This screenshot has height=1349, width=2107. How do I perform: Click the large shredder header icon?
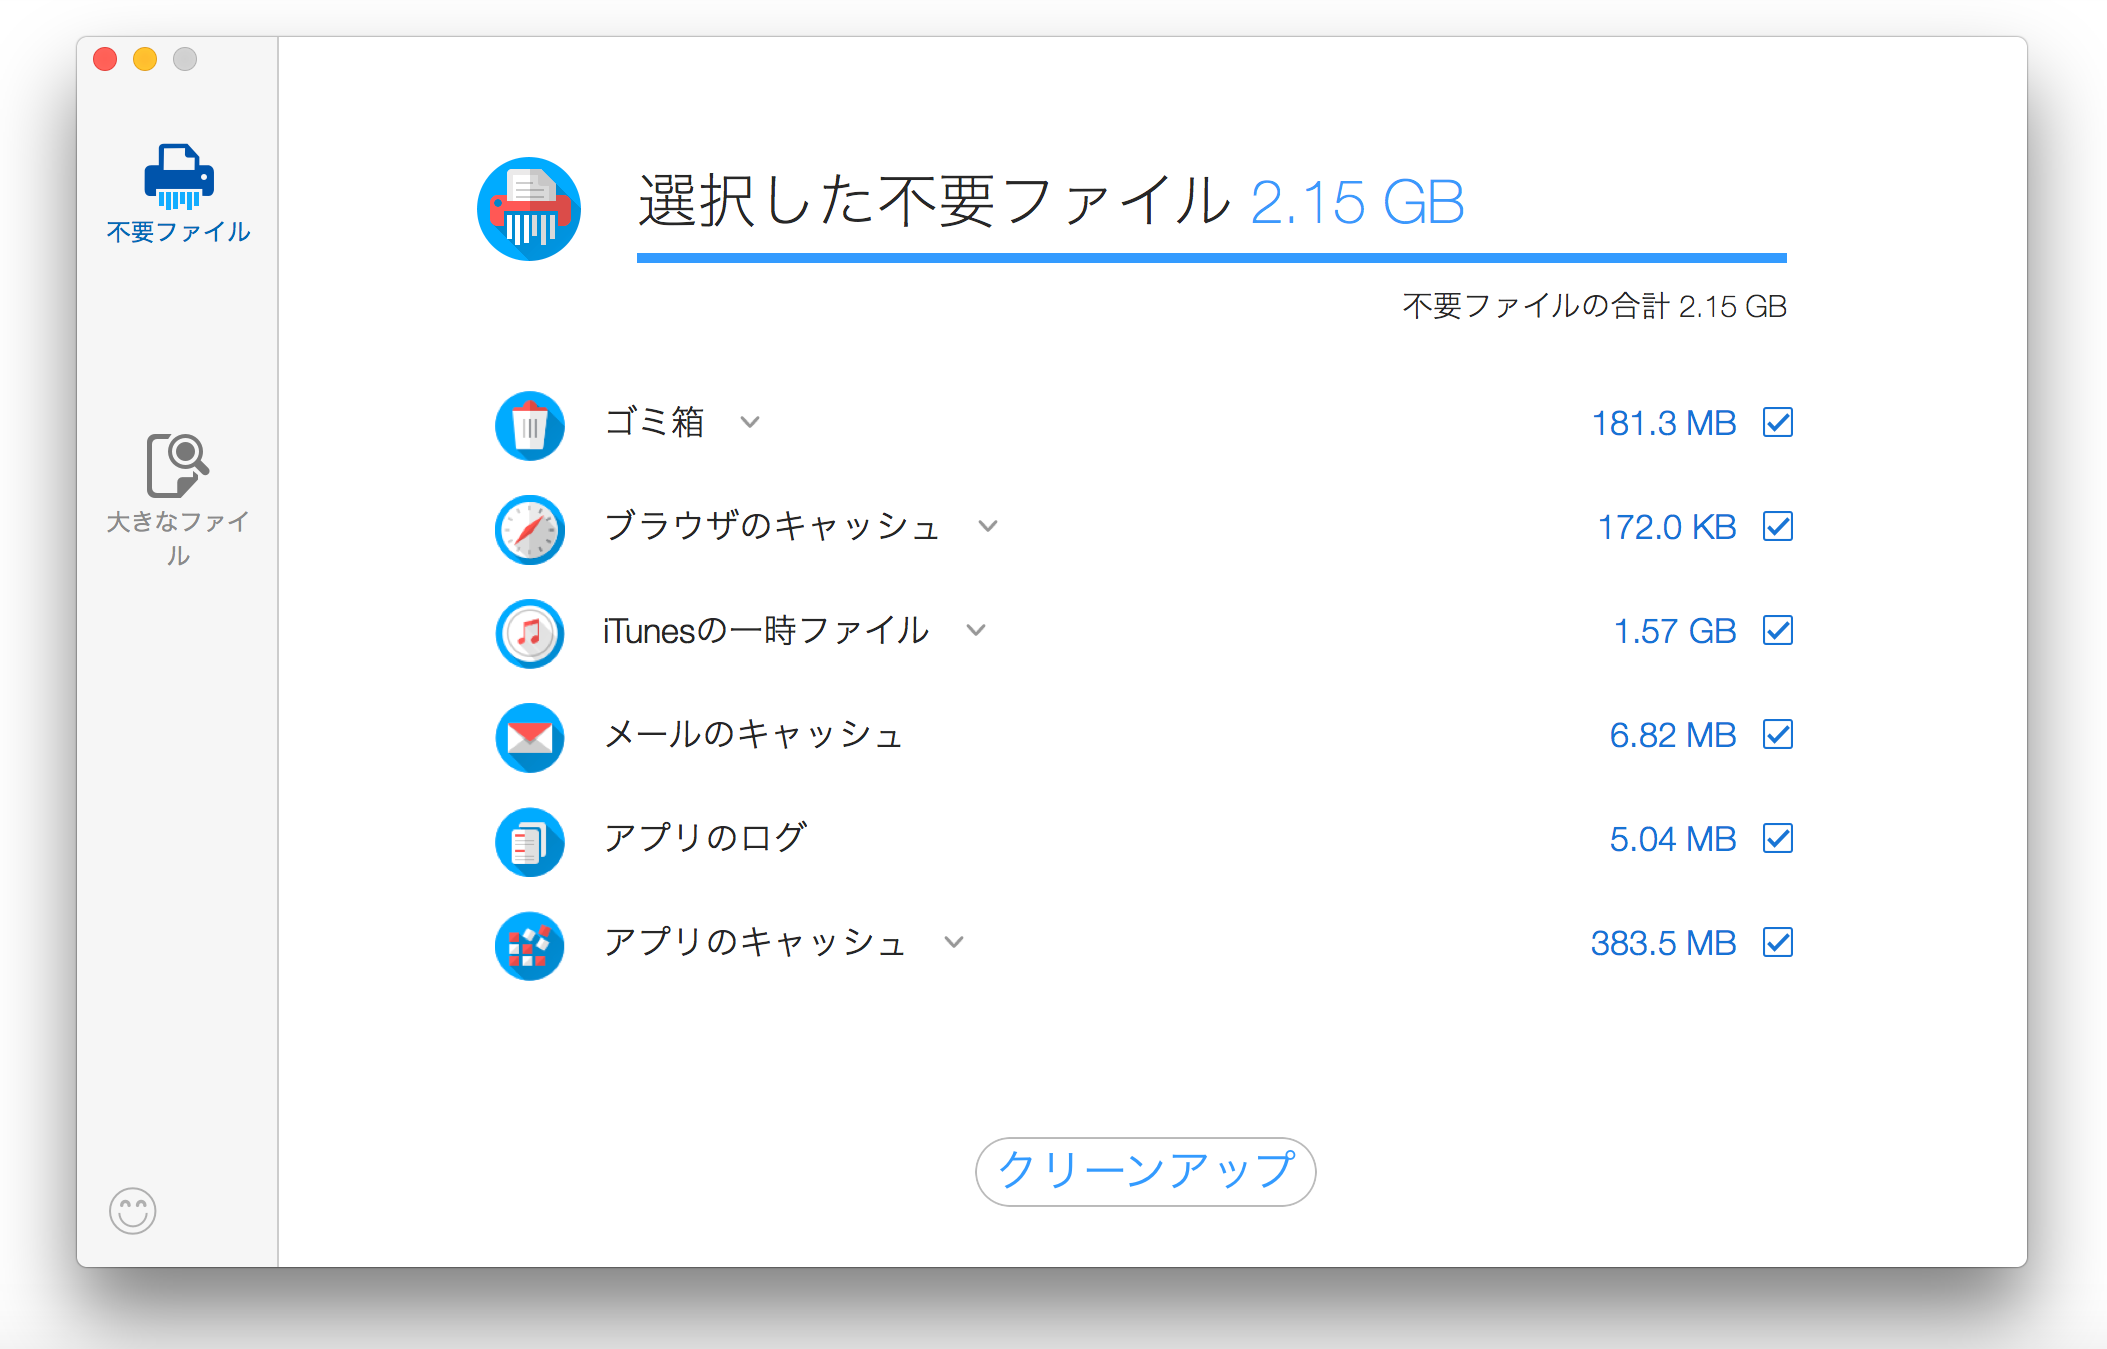529,209
